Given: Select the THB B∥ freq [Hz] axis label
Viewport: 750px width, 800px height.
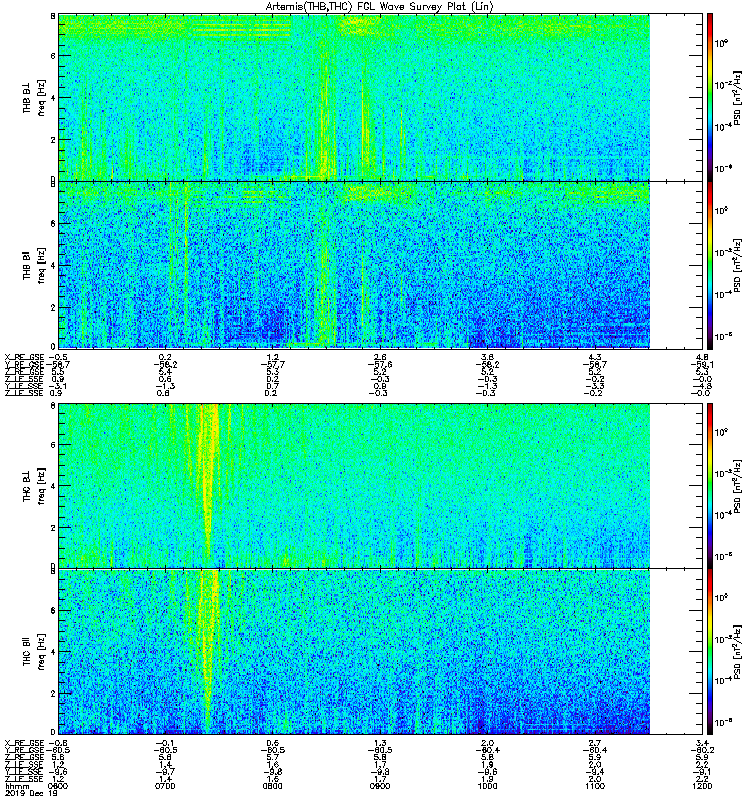Looking at the screenshot, I should point(34,265).
